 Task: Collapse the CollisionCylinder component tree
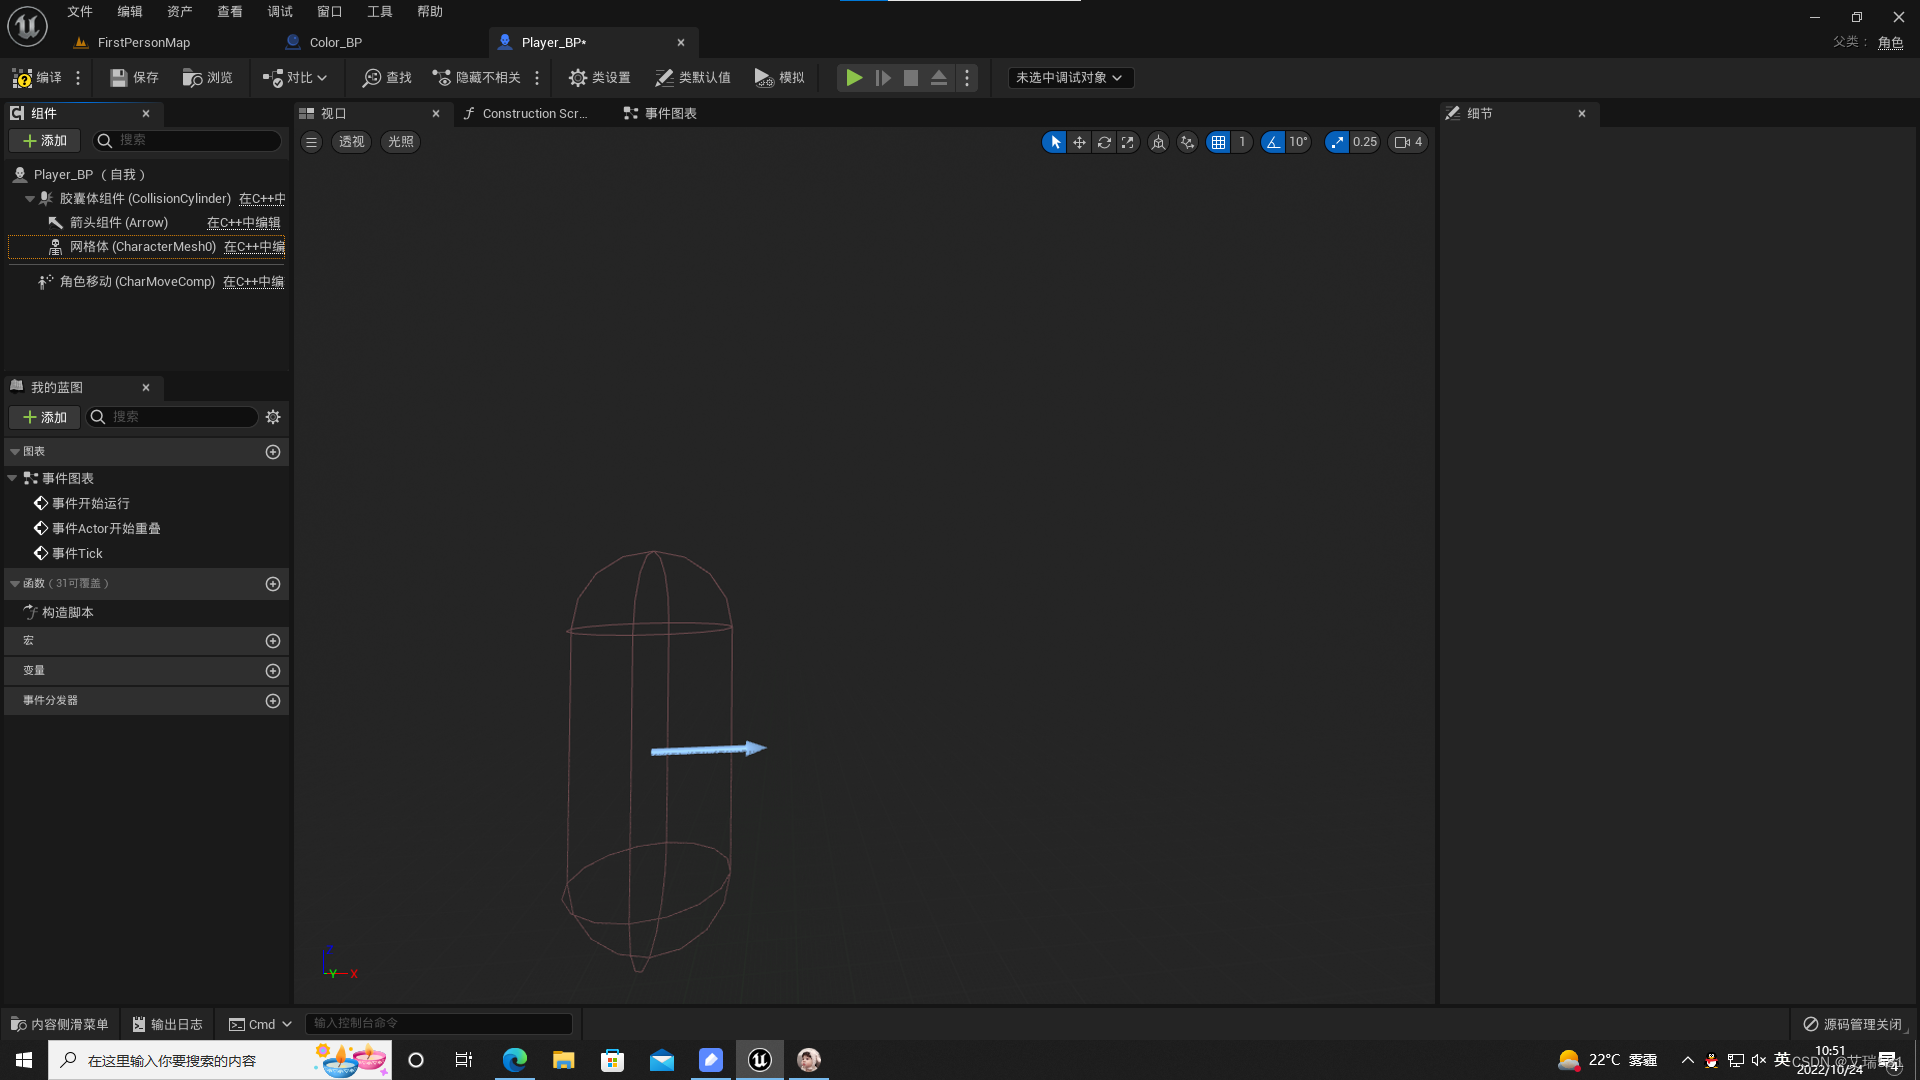coord(30,199)
